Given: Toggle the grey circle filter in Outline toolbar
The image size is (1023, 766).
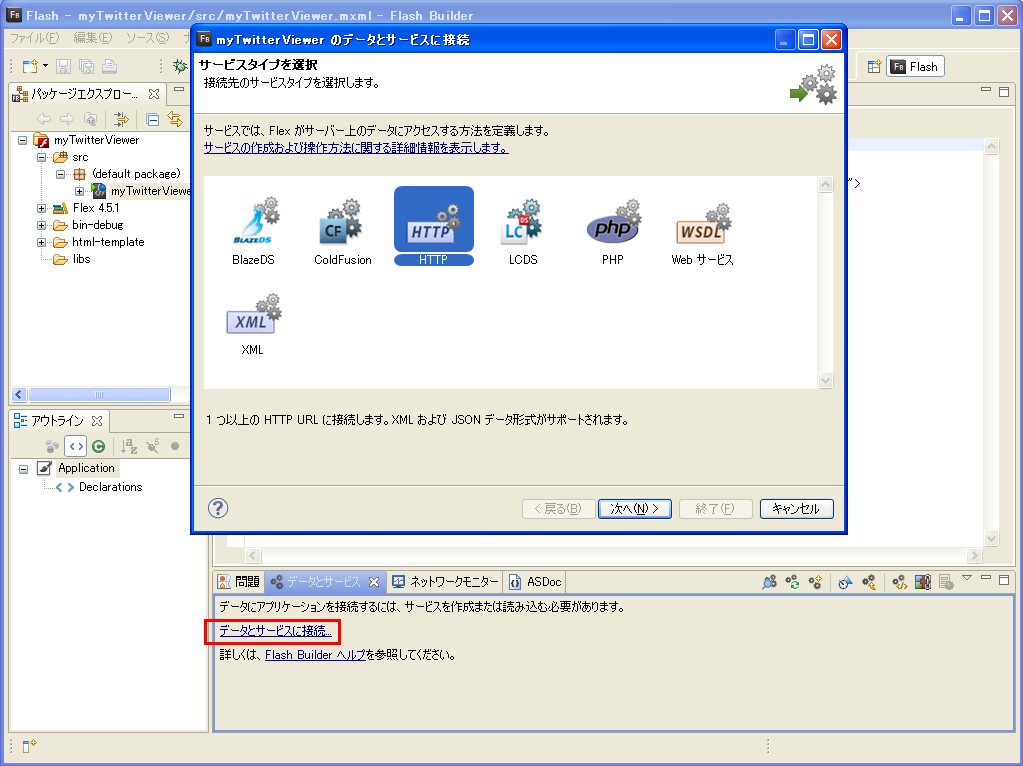Looking at the screenshot, I should (x=175, y=446).
